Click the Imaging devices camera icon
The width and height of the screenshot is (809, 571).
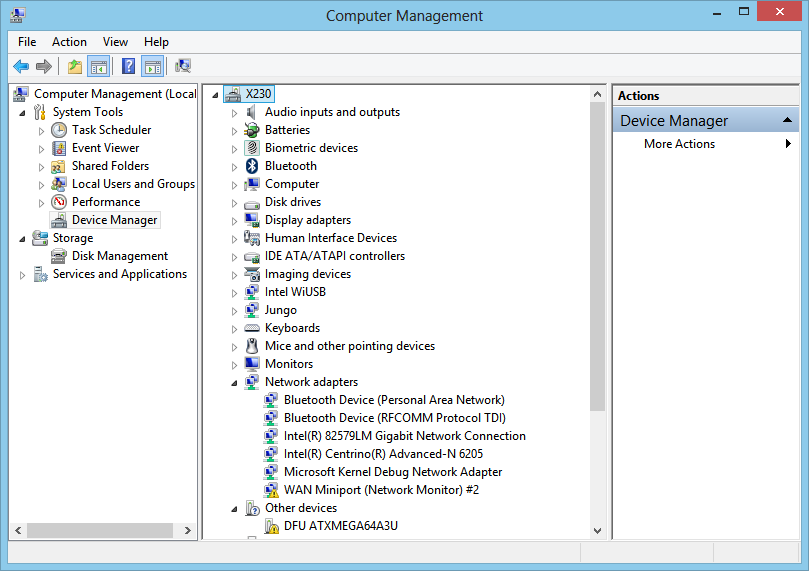click(252, 274)
